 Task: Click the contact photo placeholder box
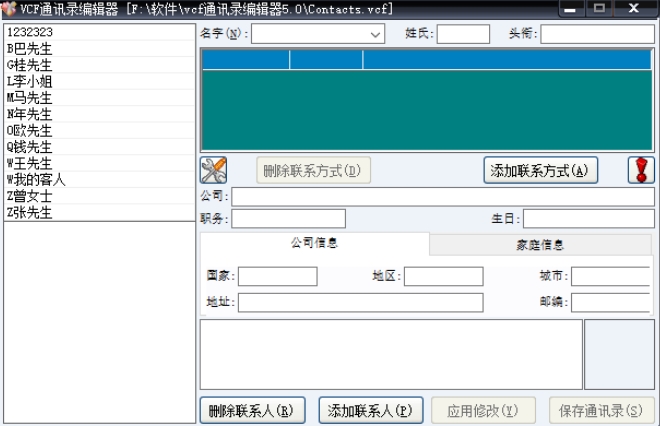(619, 354)
